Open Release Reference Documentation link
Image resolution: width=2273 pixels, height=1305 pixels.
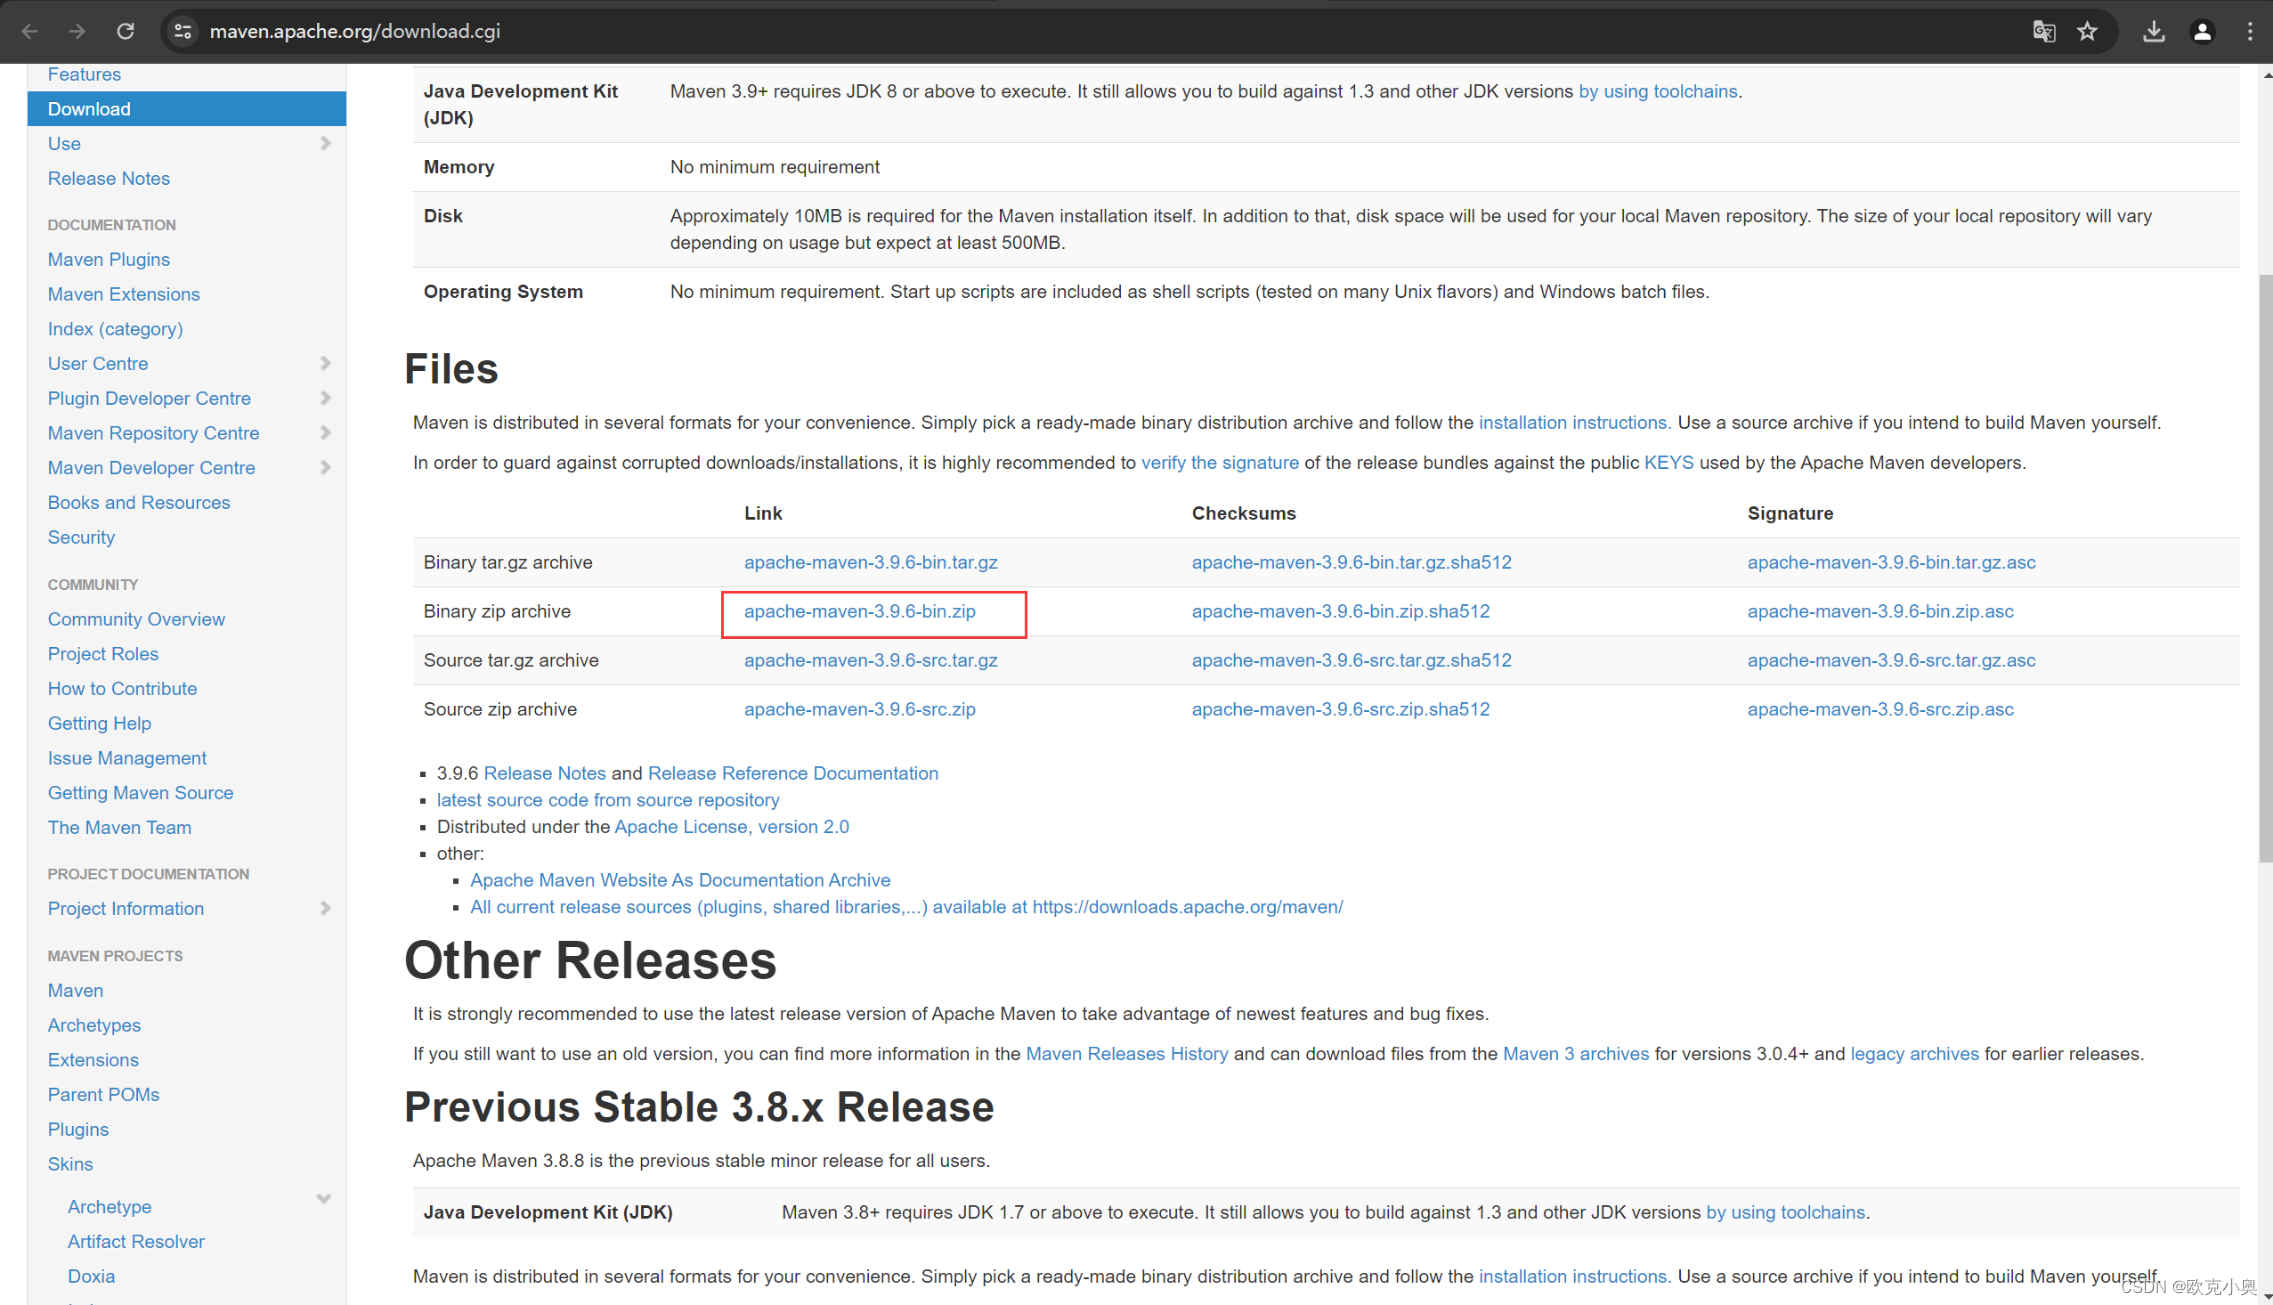coord(793,774)
